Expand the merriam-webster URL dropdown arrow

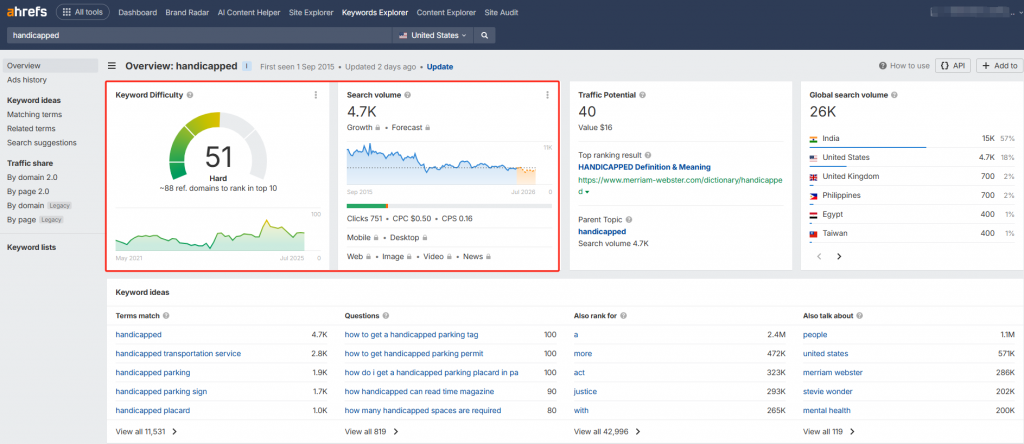tap(586, 193)
